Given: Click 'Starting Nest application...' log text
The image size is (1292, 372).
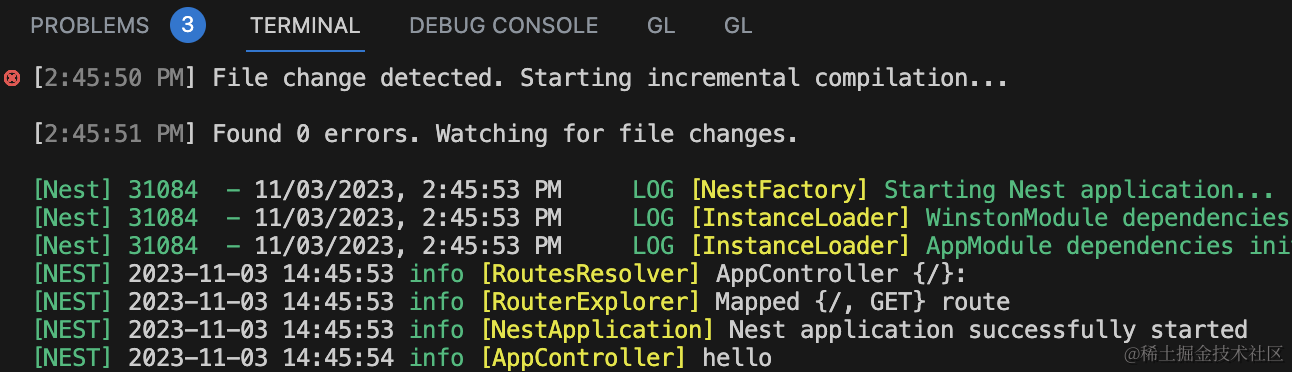Looking at the screenshot, I should click(1079, 190).
